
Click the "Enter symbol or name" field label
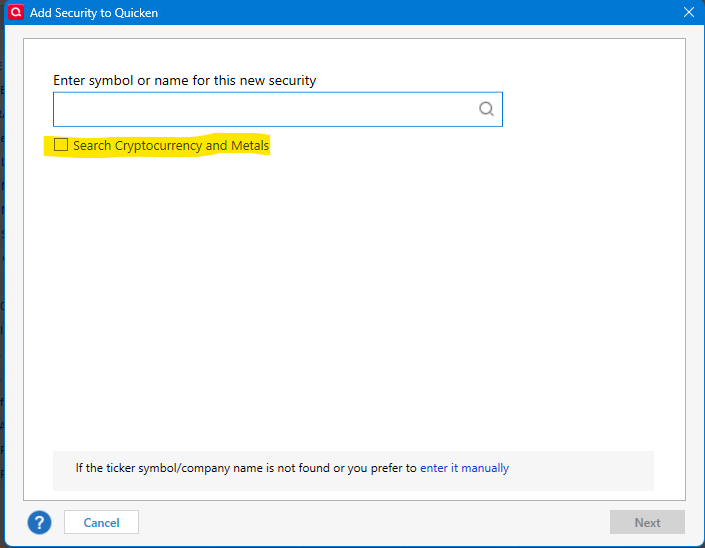(184, 80)
